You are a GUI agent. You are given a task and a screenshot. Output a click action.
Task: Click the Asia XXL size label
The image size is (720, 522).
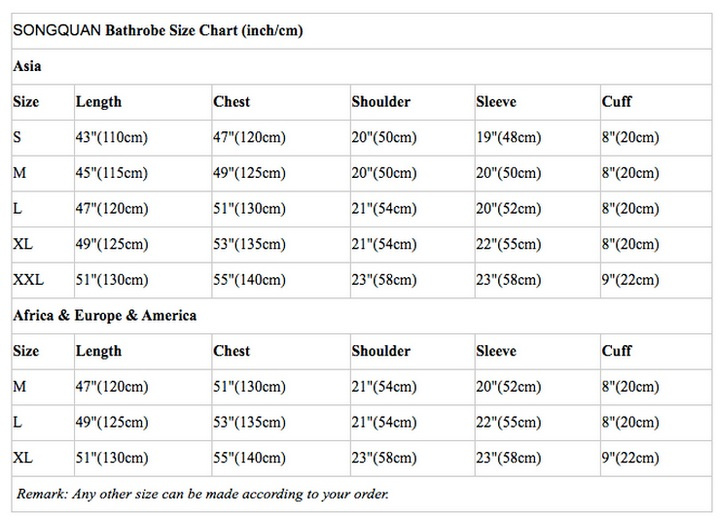[x=28, y=280]
